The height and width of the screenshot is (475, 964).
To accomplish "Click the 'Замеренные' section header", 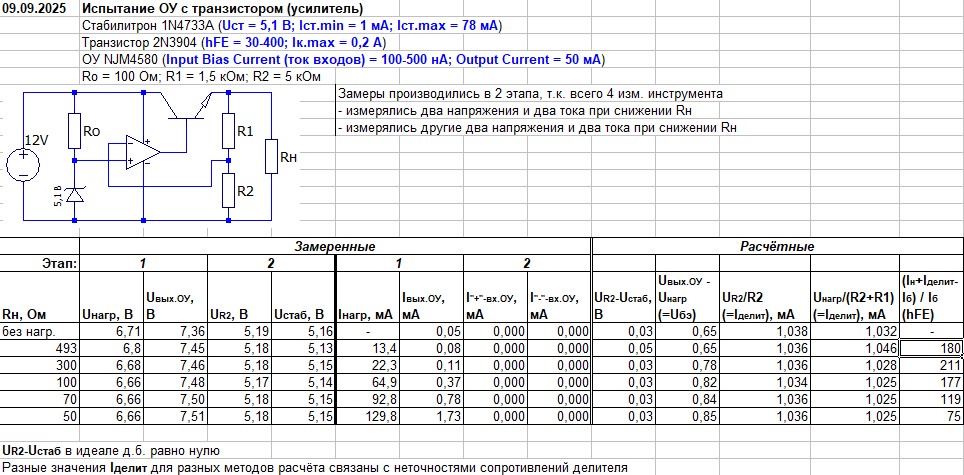I will tap(335, 246).
